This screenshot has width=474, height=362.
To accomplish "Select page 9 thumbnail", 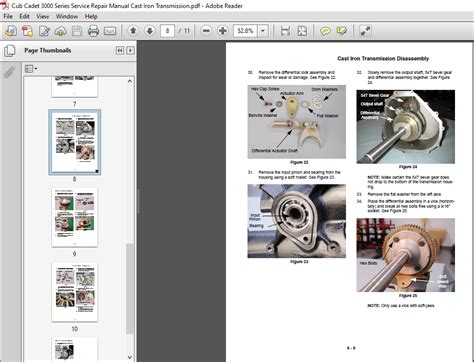I will 75,217.
